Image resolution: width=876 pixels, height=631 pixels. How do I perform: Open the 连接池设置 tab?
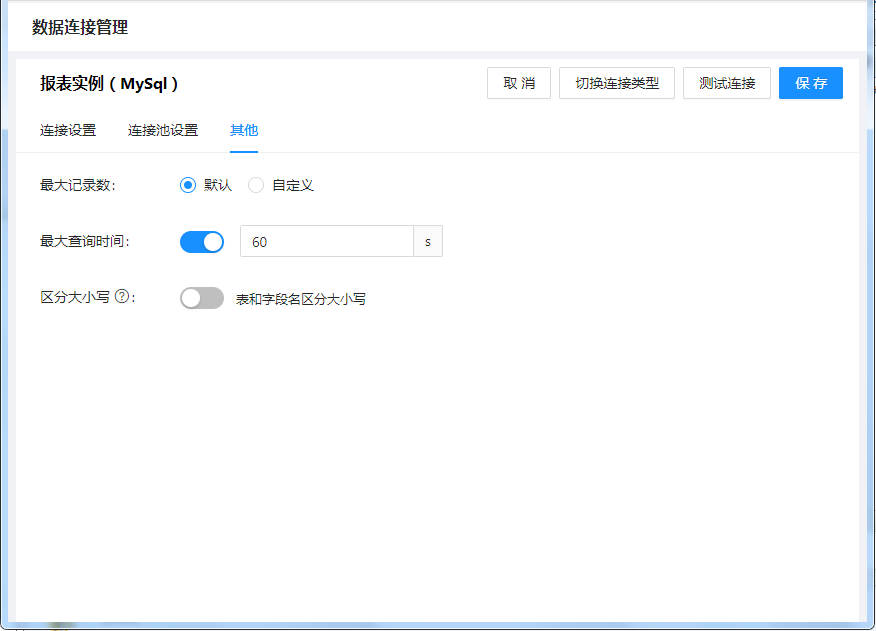163,131
